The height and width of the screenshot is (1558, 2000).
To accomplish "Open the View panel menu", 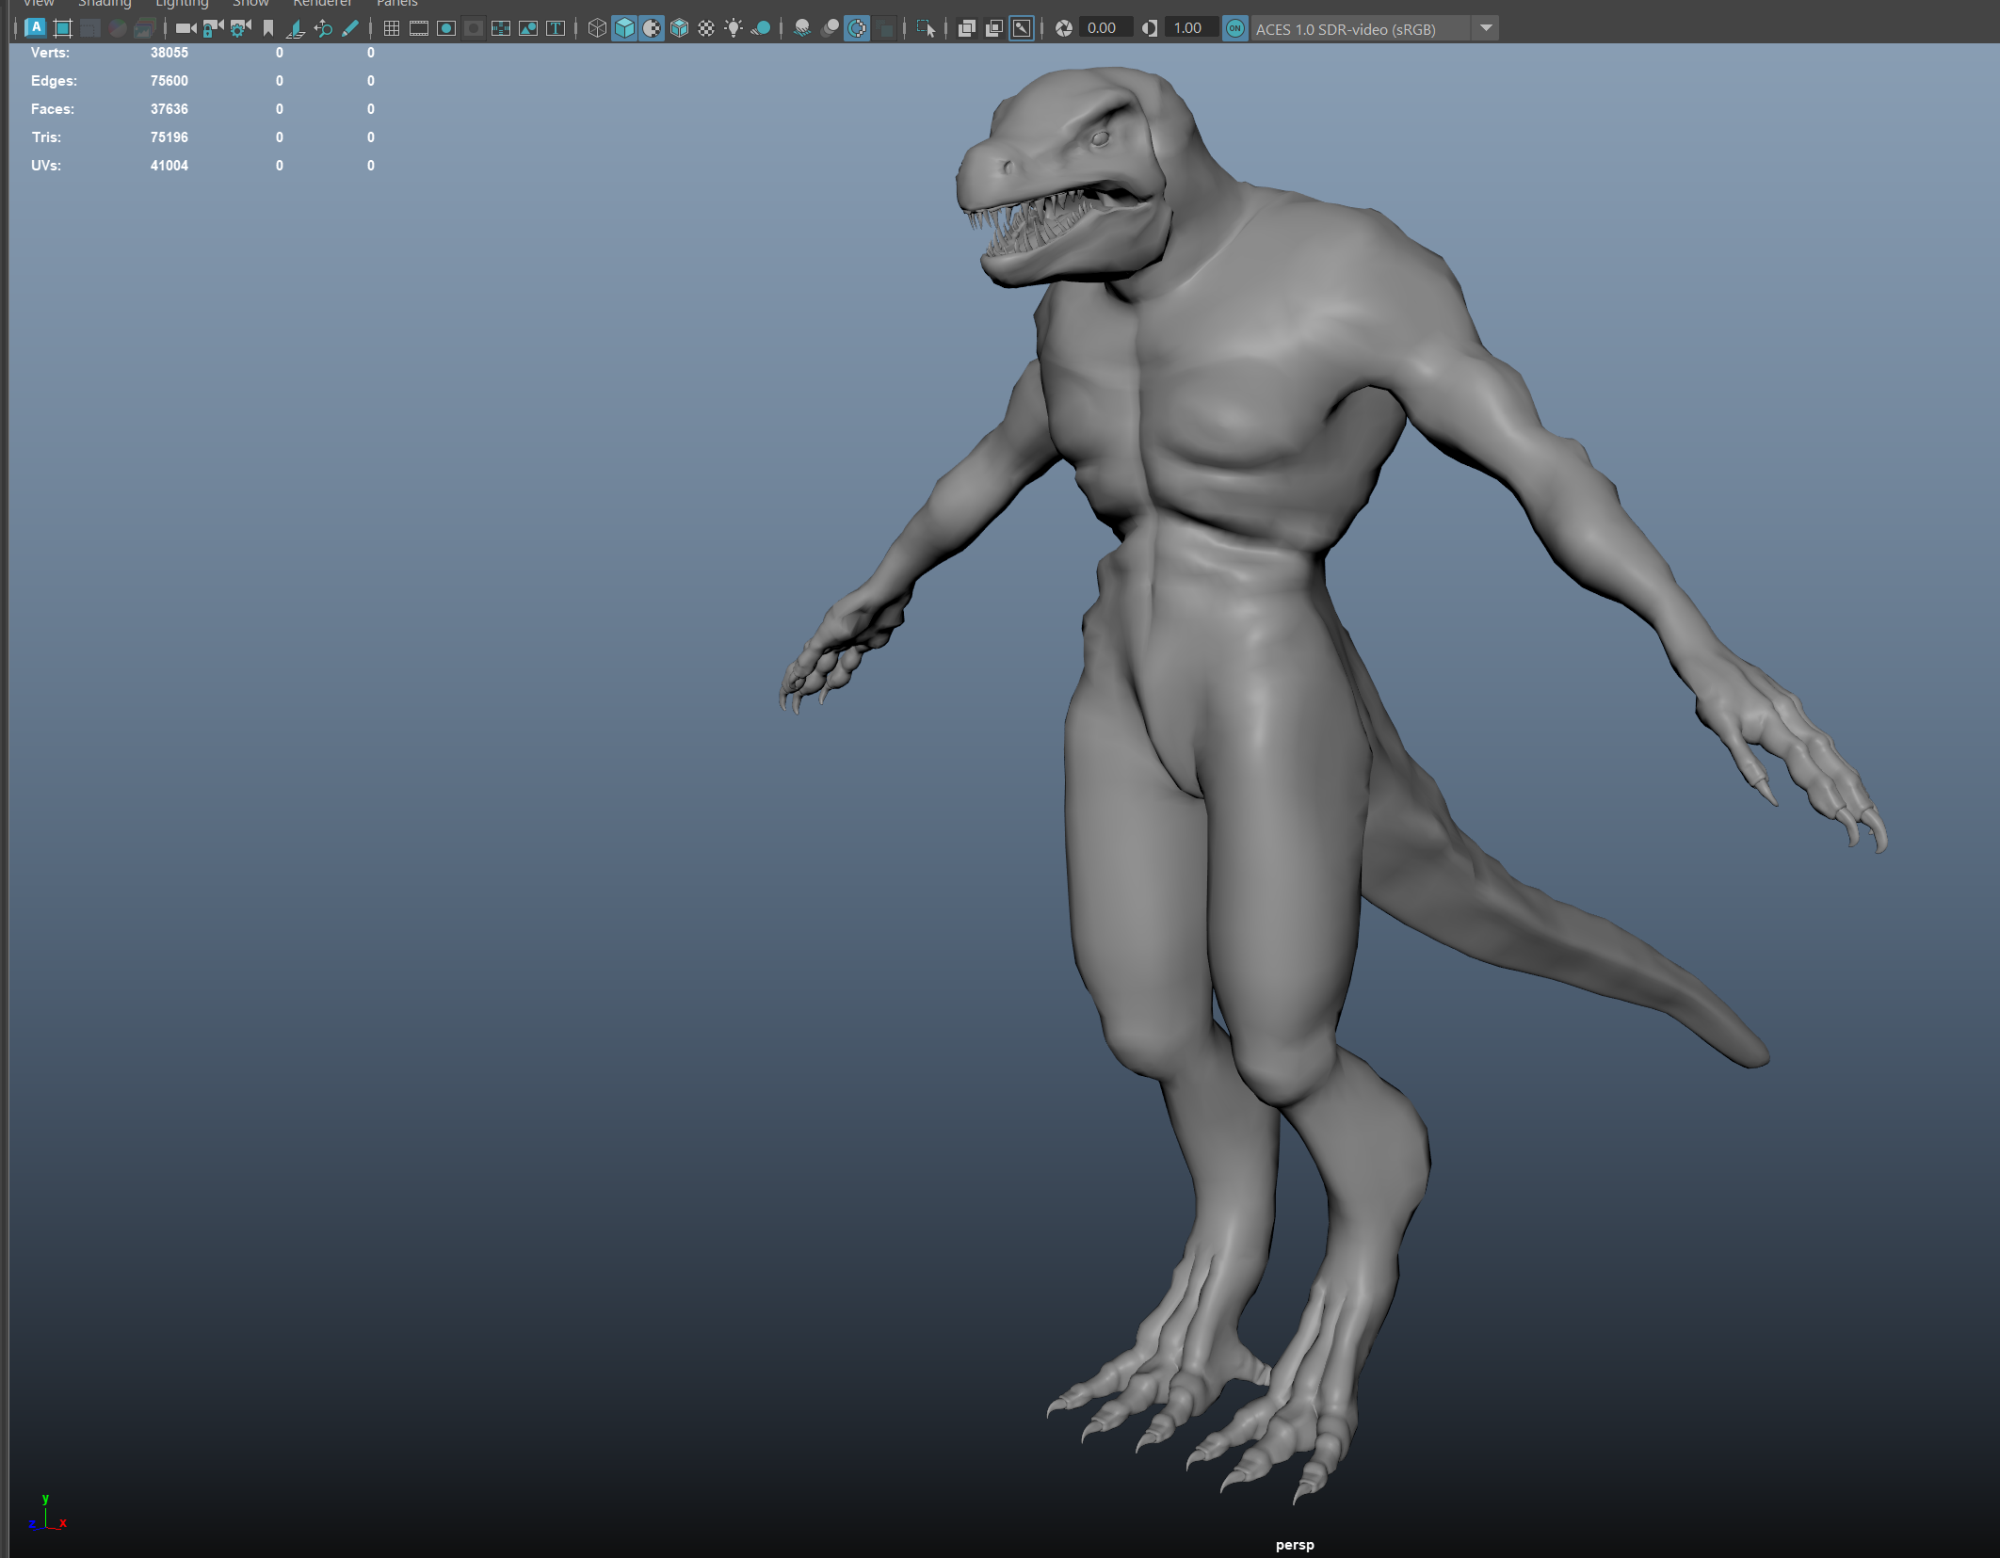I will tap(38, 4).
